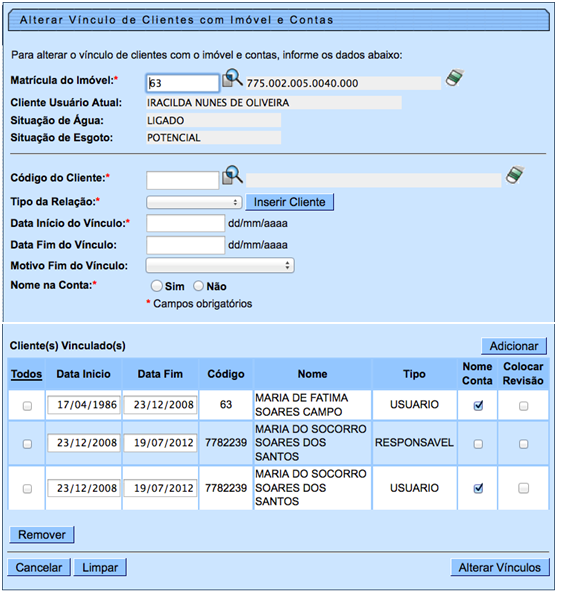This screenshot has width=567, height=606.
Task: Click code 7782239 in the RESPONSAVEL row
Action: 226,443
